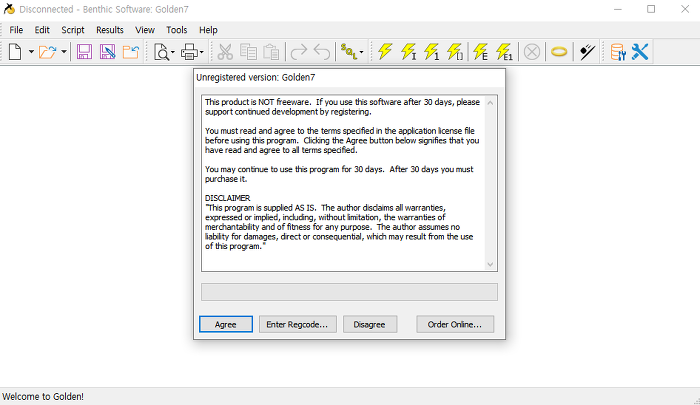Open the Help menu
This screenshot has width=700, height=405.
pos(208,30)
